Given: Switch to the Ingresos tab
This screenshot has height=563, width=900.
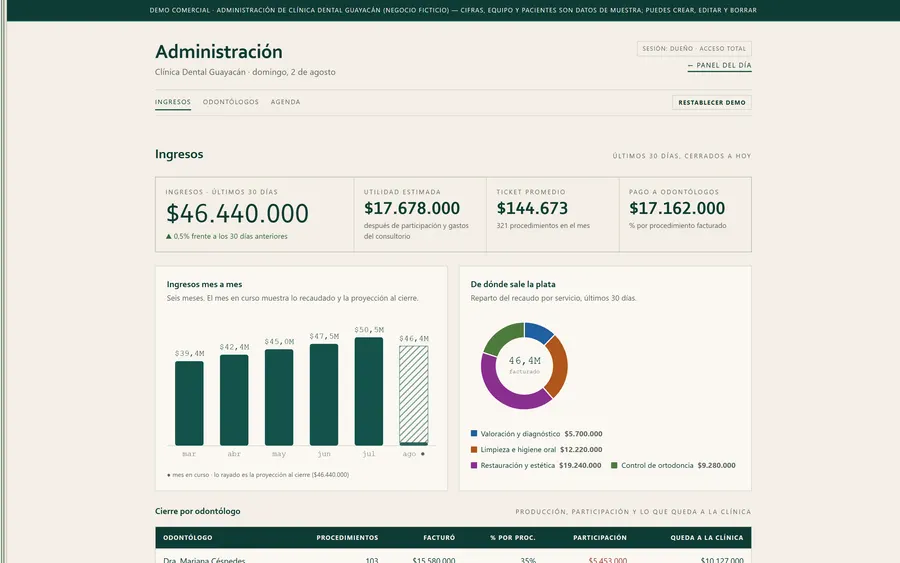Looking at the screenshot, I should tap(173, 102).
